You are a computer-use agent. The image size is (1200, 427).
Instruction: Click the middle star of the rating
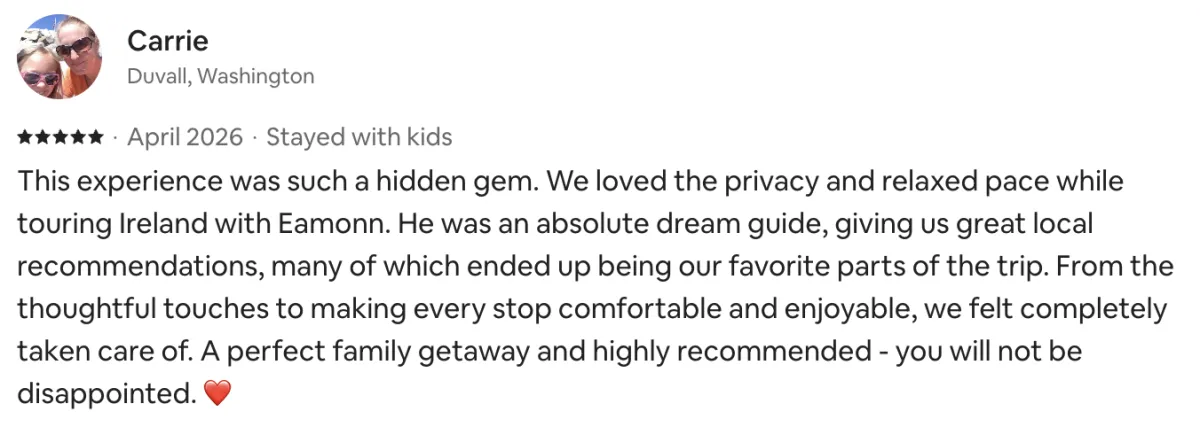pyautogui.click(x=60, y=137)
